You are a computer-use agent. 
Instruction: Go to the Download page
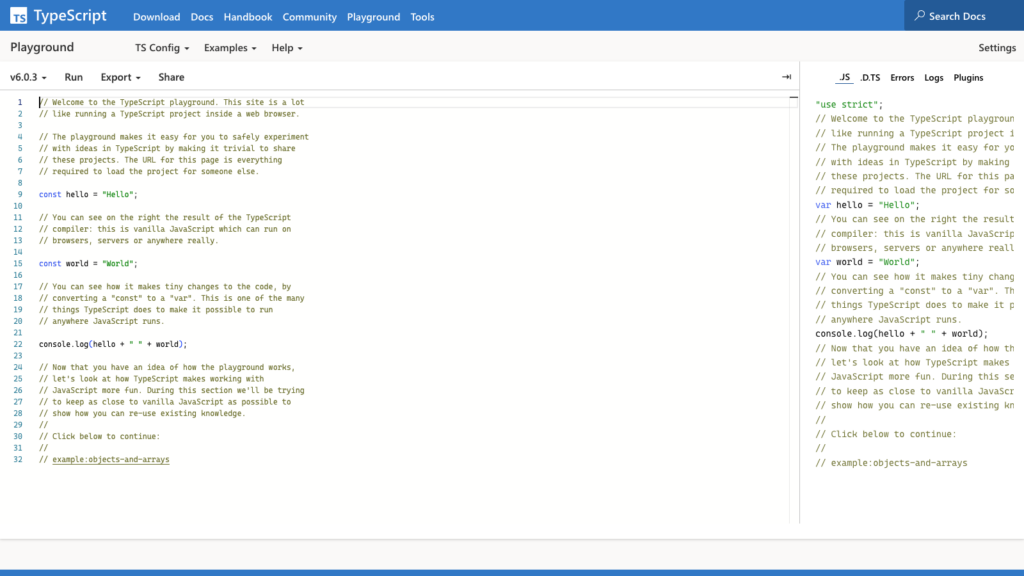(157, 17)
